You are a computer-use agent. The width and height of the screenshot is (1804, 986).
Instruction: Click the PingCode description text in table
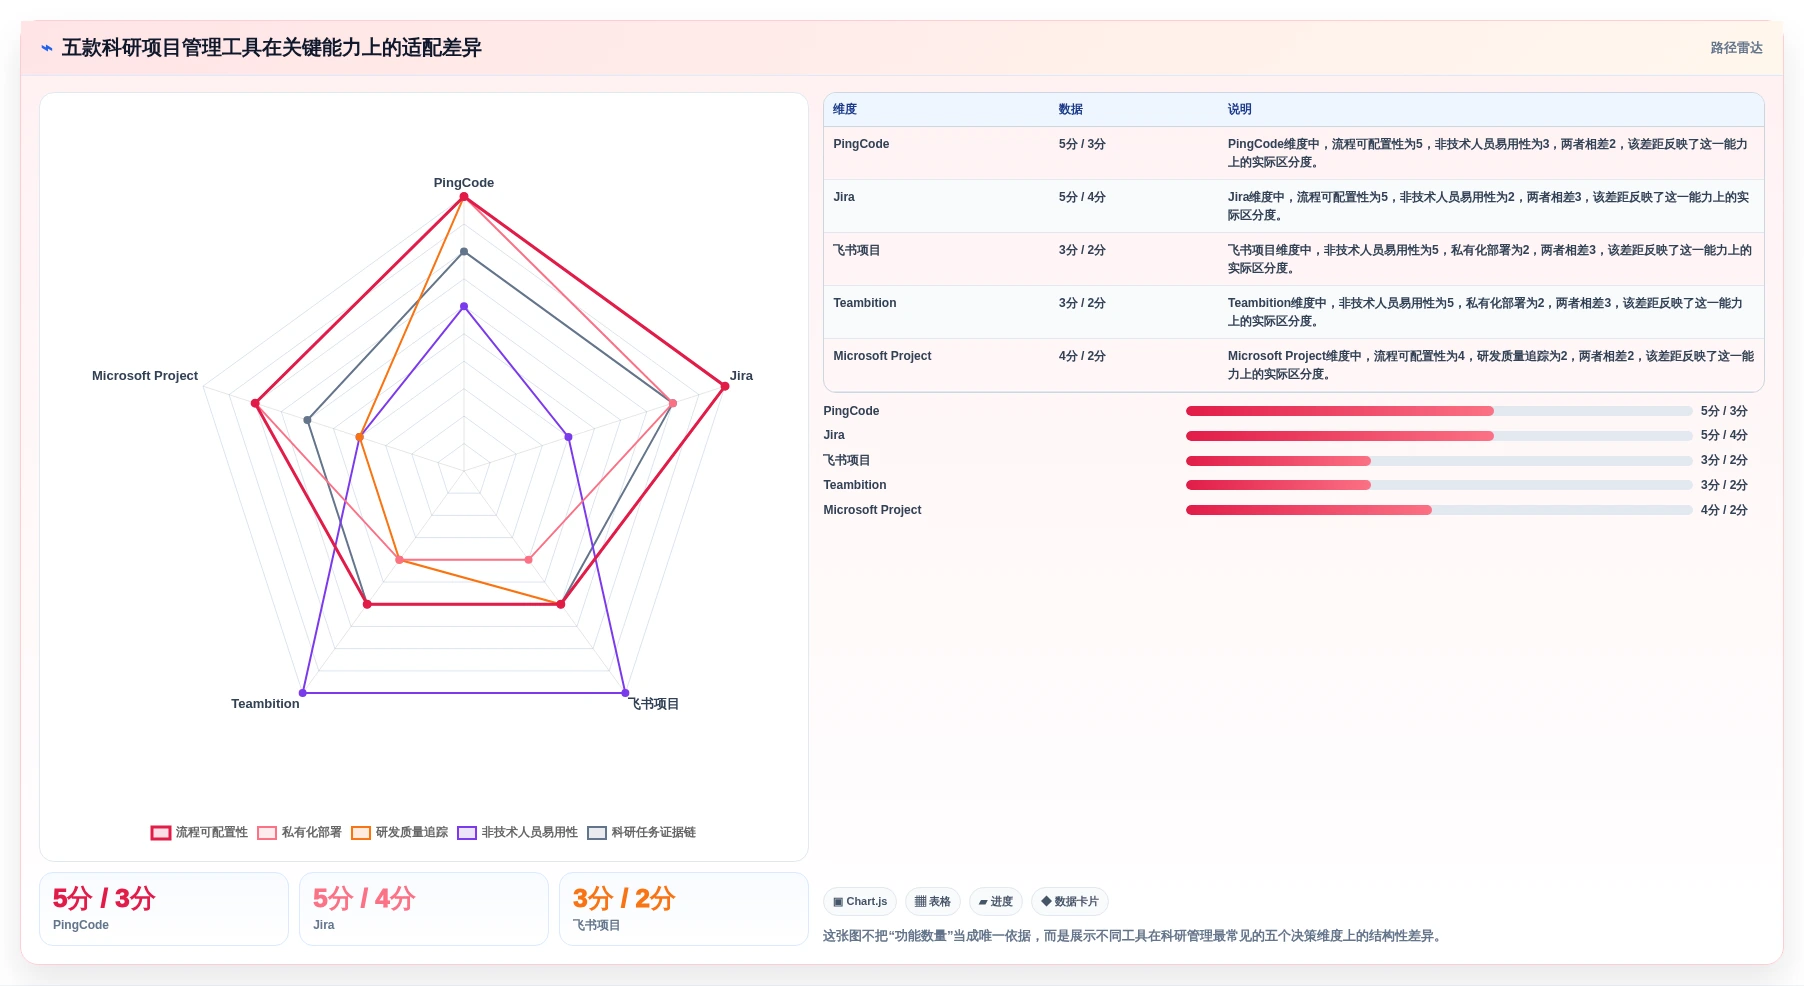[1490, 153]
